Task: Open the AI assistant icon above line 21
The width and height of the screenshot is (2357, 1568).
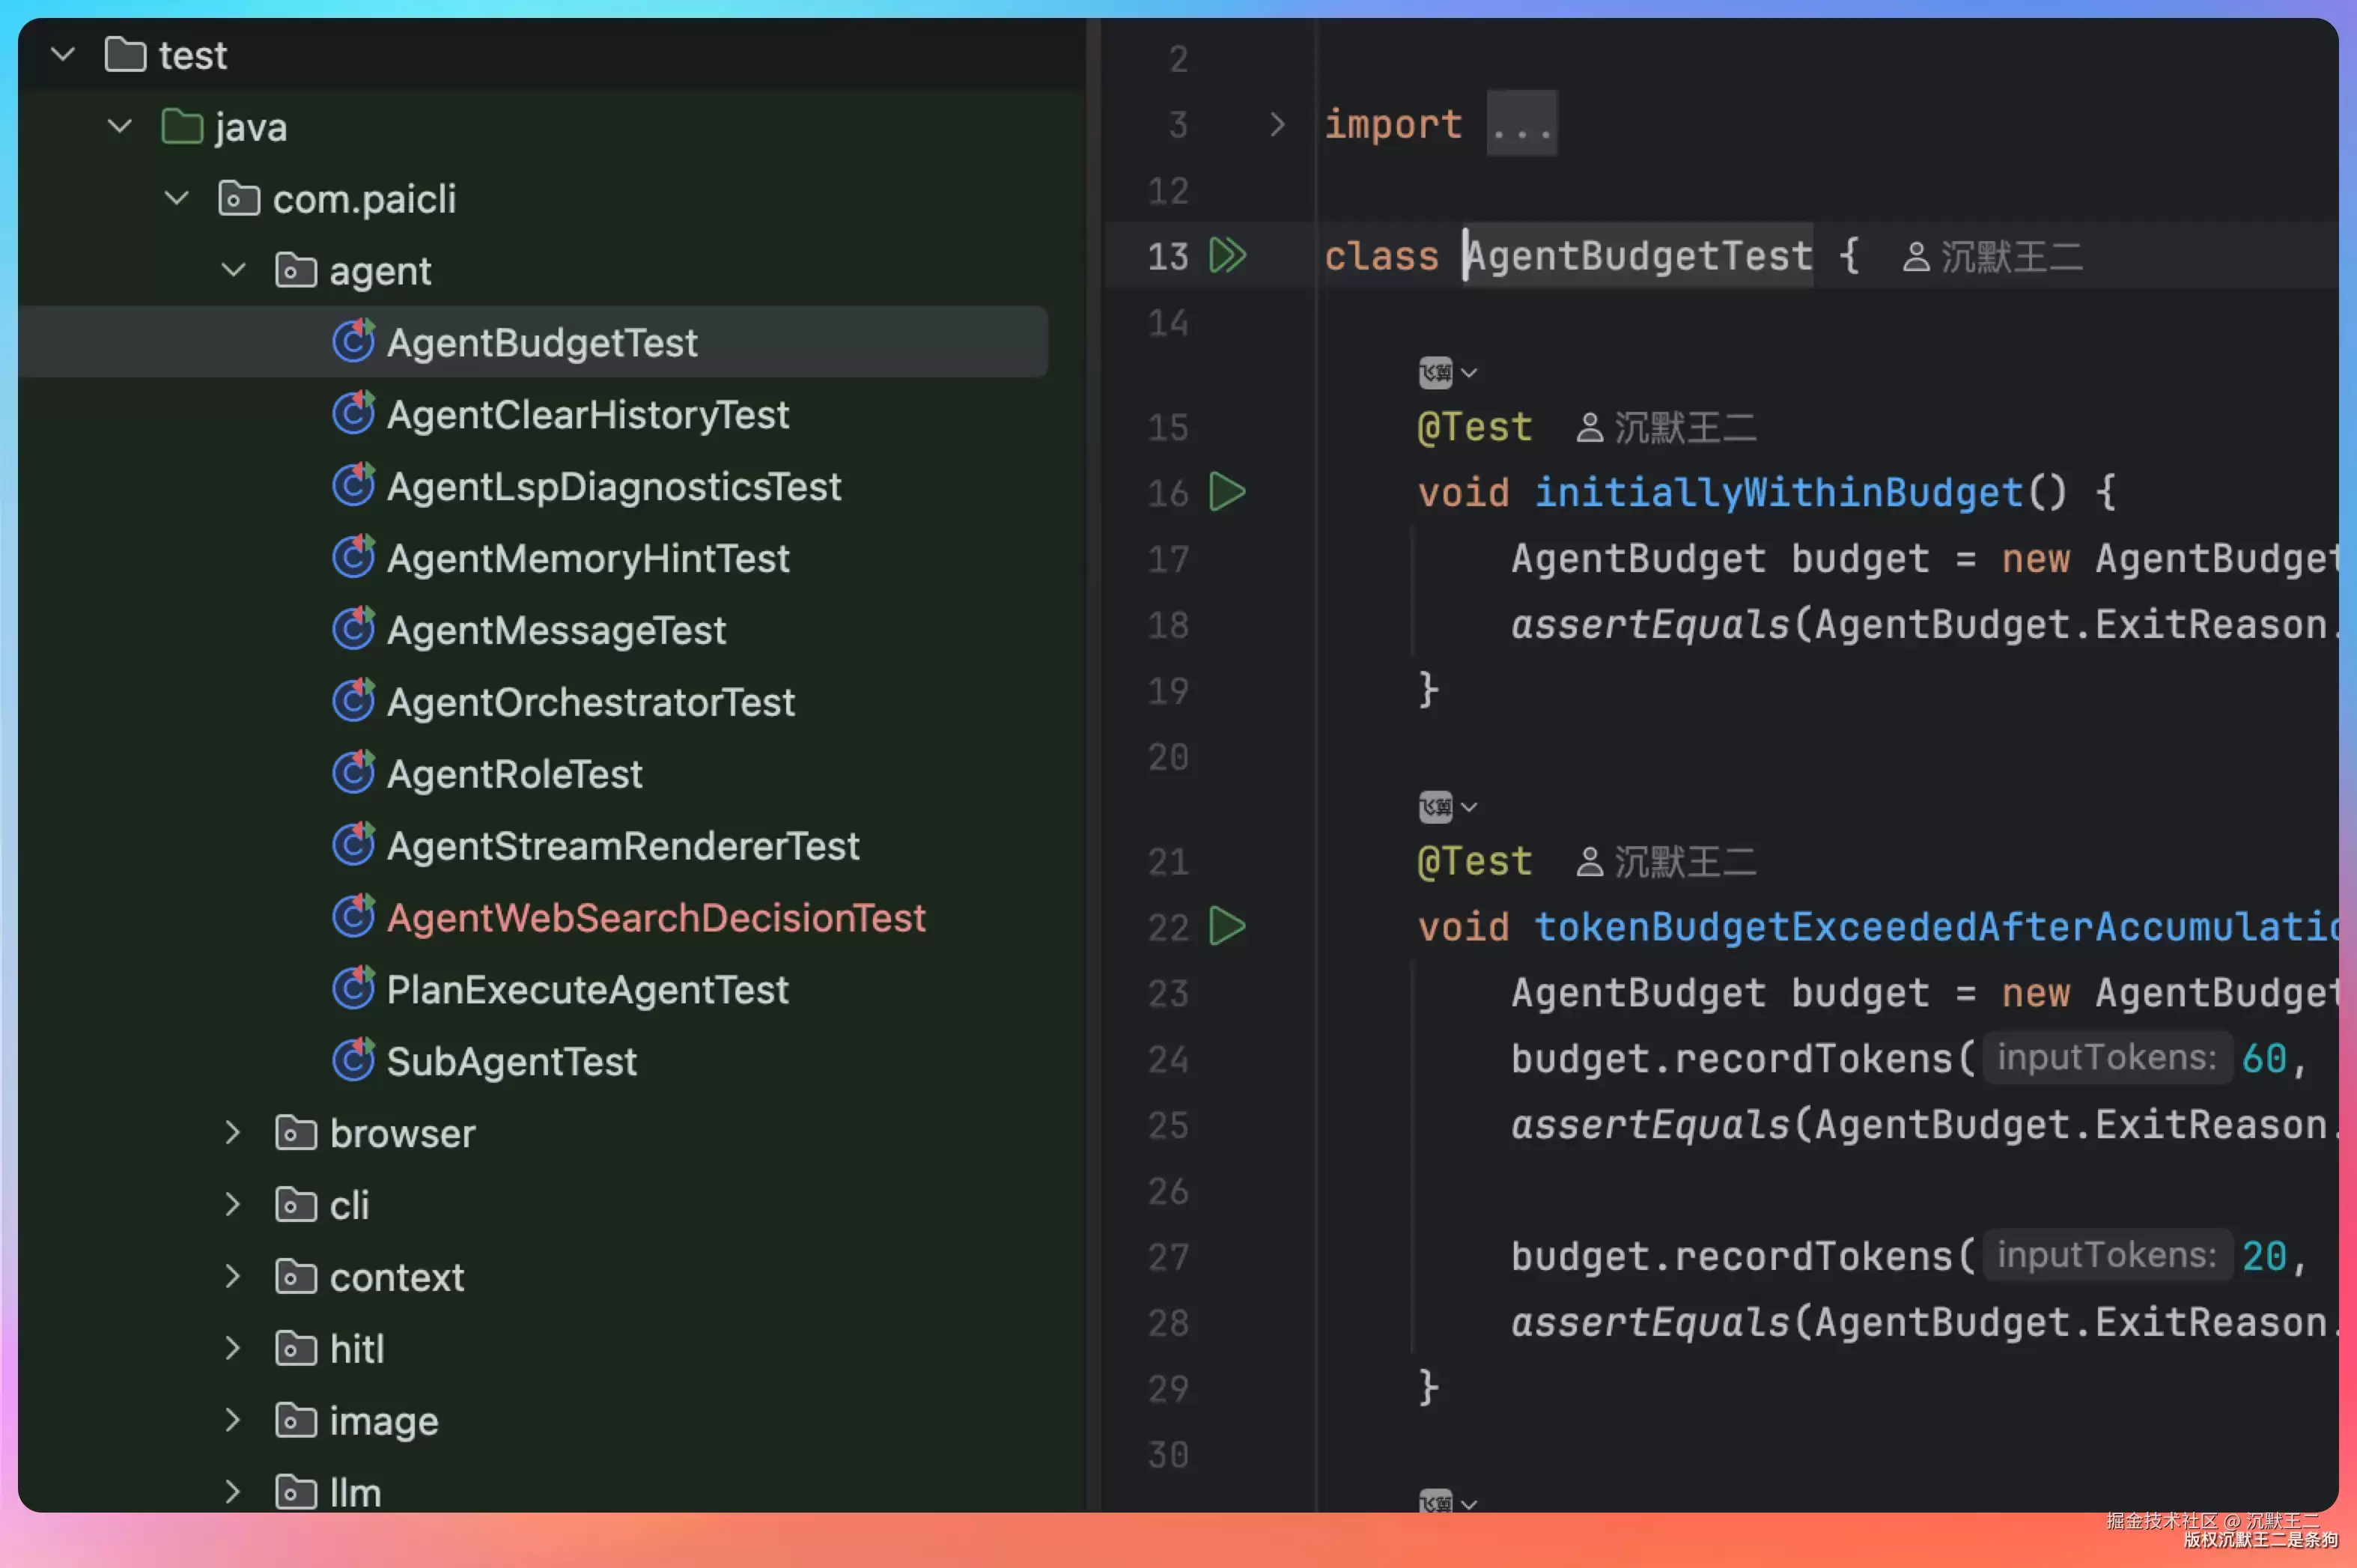Action: tap(1435, 807)
